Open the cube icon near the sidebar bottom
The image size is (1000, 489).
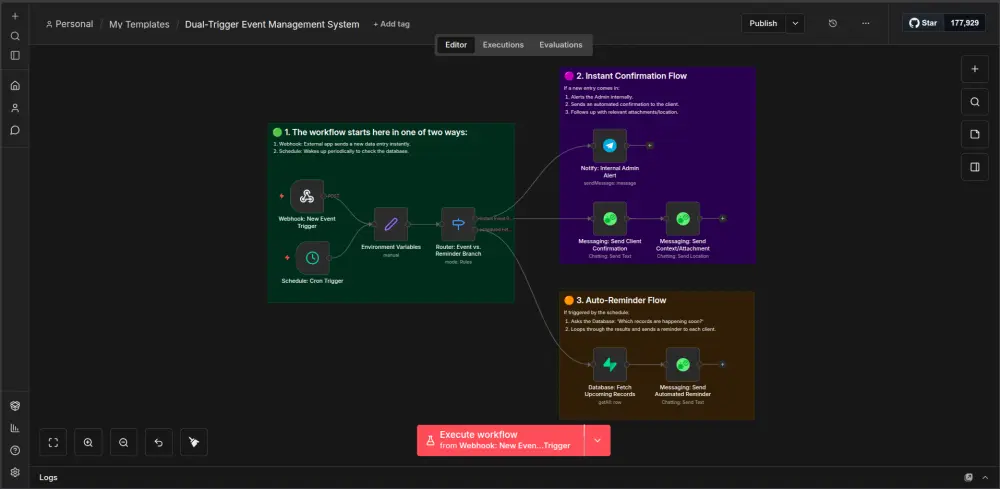tap(15, 406)
